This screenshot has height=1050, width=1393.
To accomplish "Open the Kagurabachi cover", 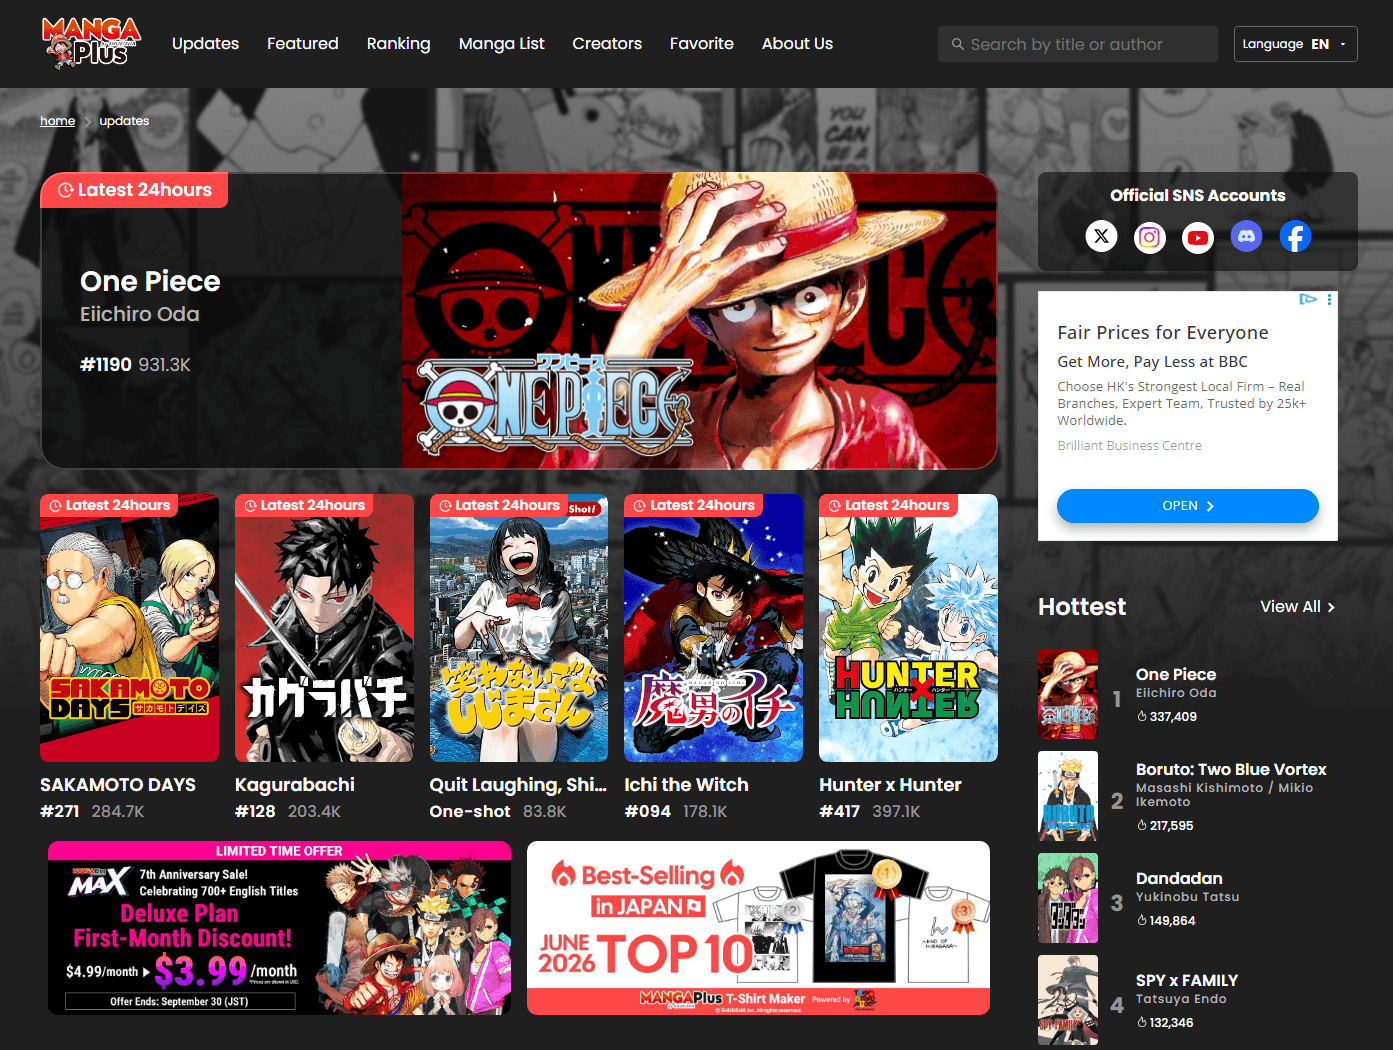I will pyautogui.click(x=324, y=628).
